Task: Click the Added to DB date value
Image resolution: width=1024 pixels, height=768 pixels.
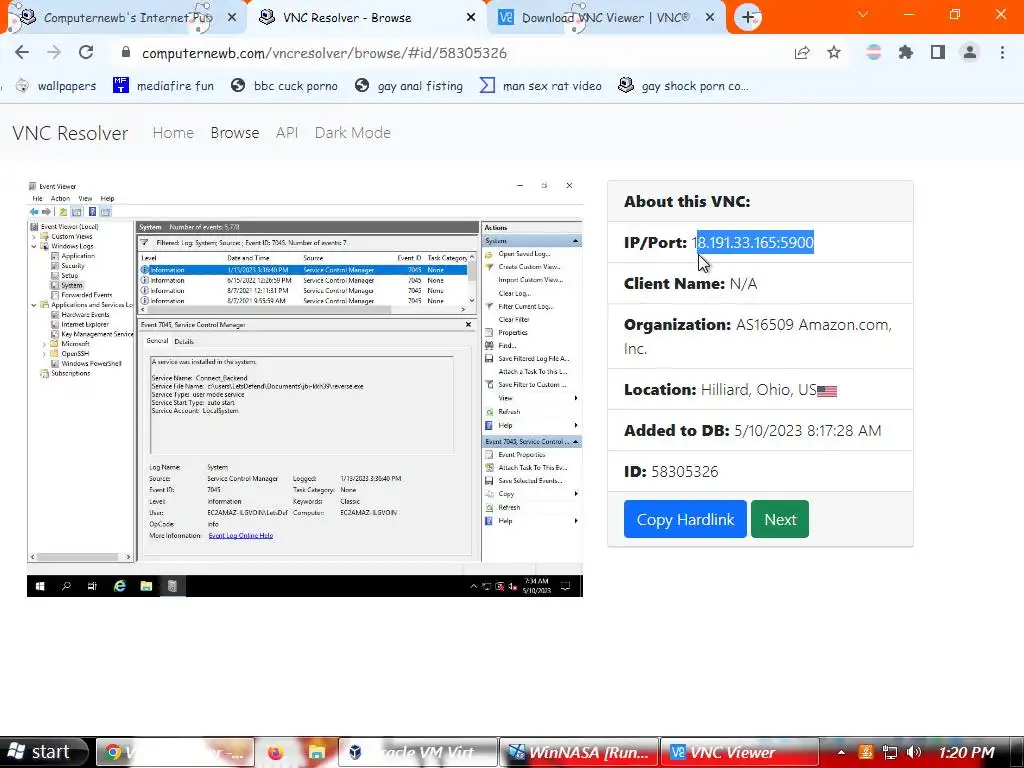Action: coord(808,430)
